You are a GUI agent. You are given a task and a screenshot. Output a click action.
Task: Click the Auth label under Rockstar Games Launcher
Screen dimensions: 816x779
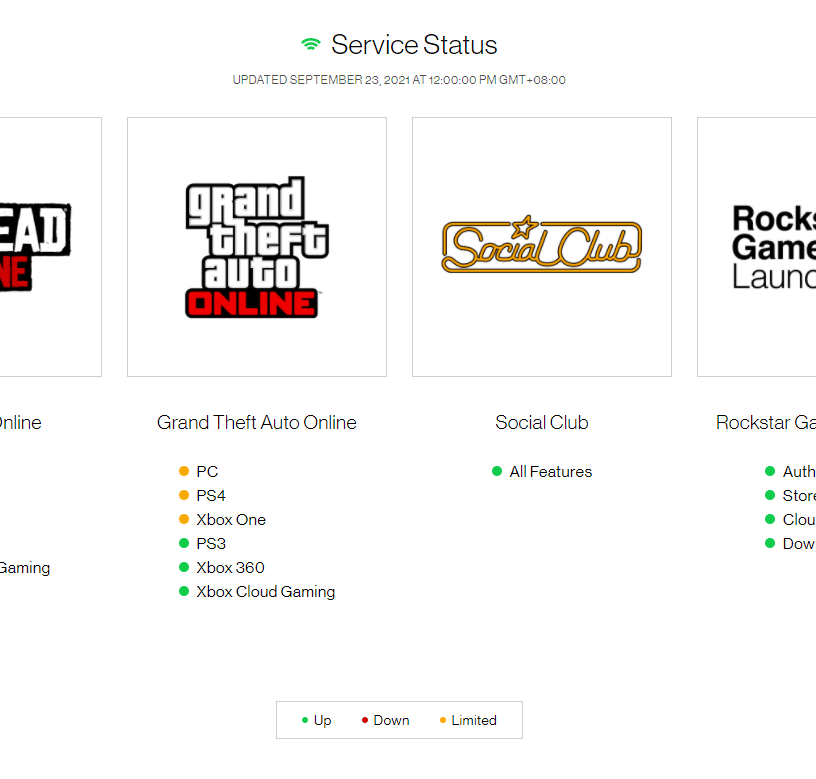(x=799, y=471)
